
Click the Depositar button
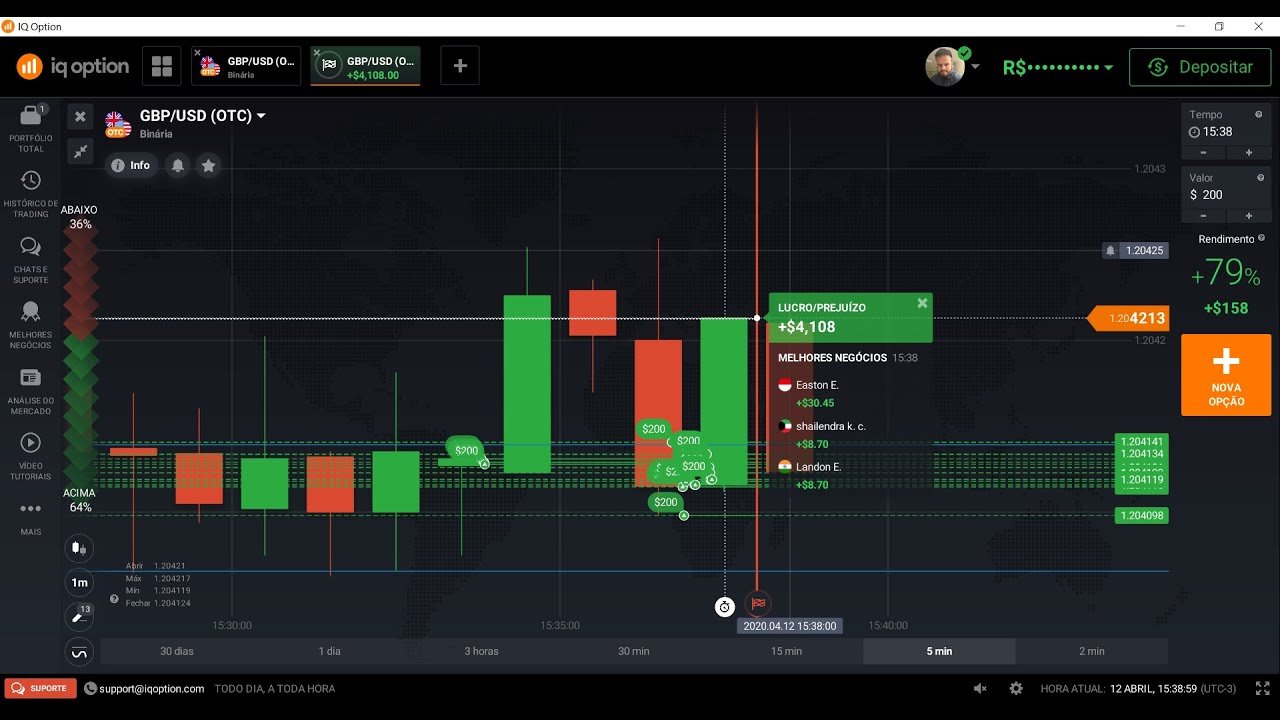coord(1200,67)
